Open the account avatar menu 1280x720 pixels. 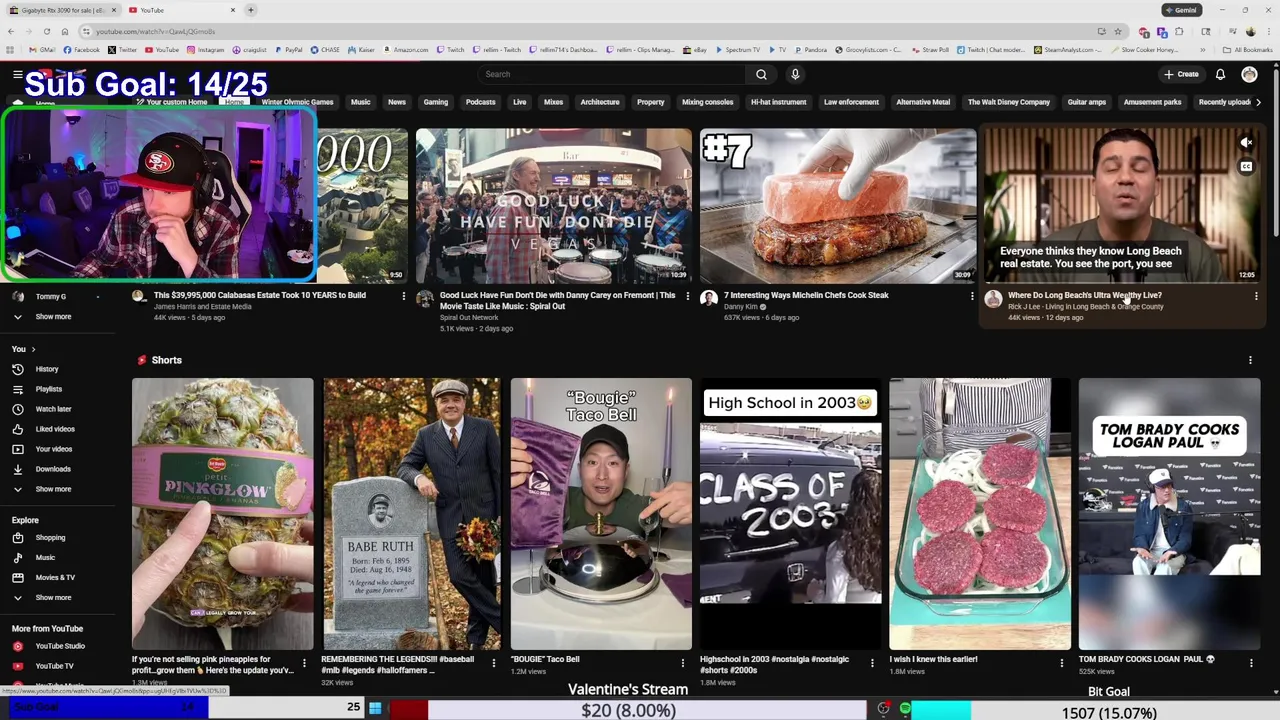1249,74
